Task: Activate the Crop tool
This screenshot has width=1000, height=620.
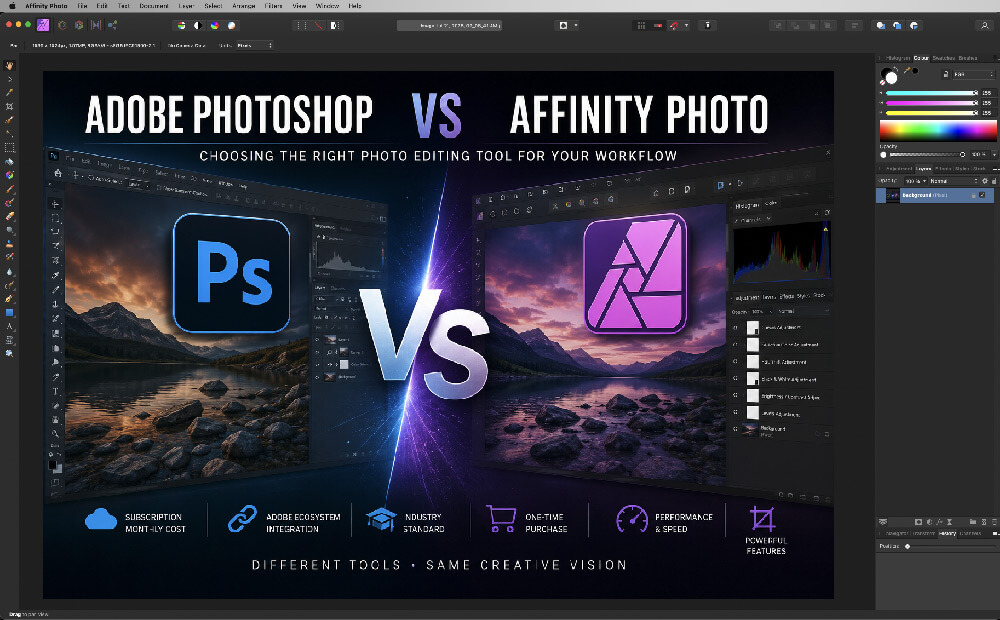Action: coord(9,107)
